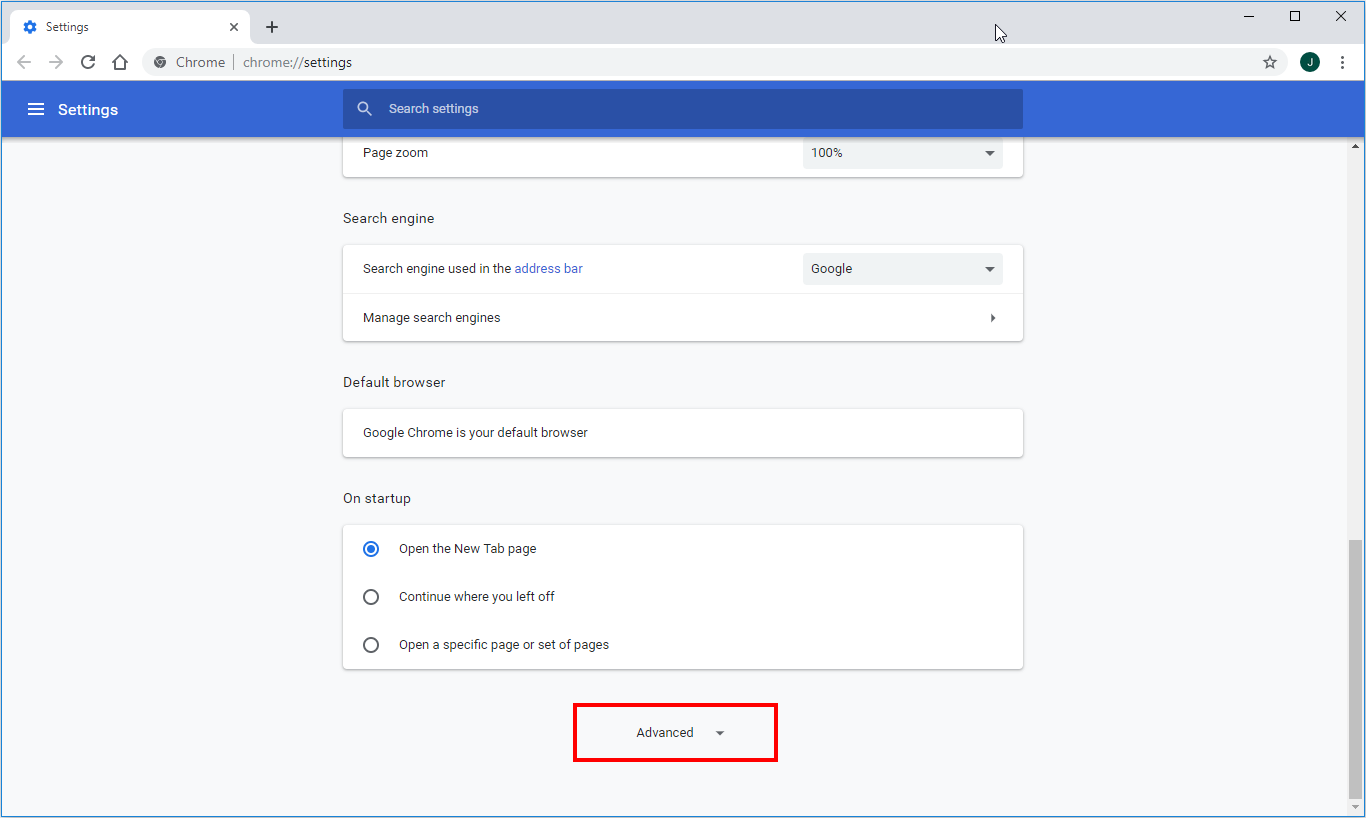This screenshot has height=818, width=1366.
Task: Click the vertical scrollbar thumb
Action: click(x=1356, y=670)
